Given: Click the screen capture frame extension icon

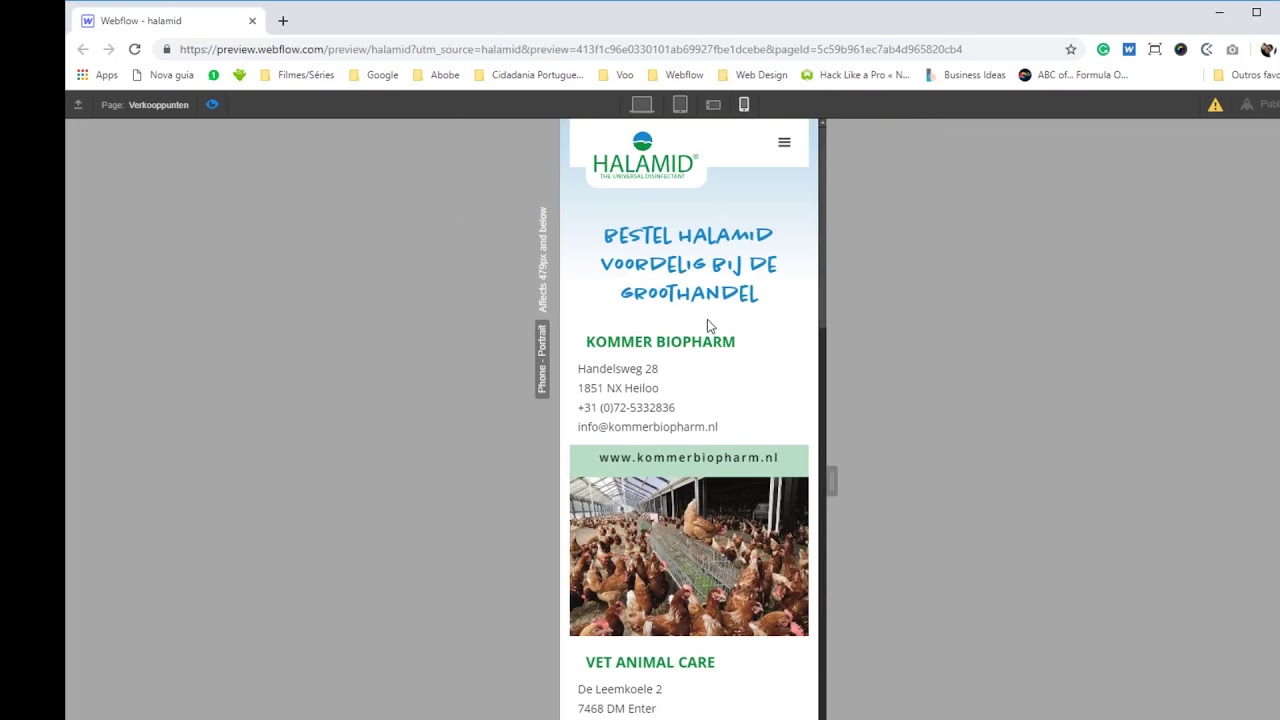Looking at the screenshot, I should coord(1155,49).
